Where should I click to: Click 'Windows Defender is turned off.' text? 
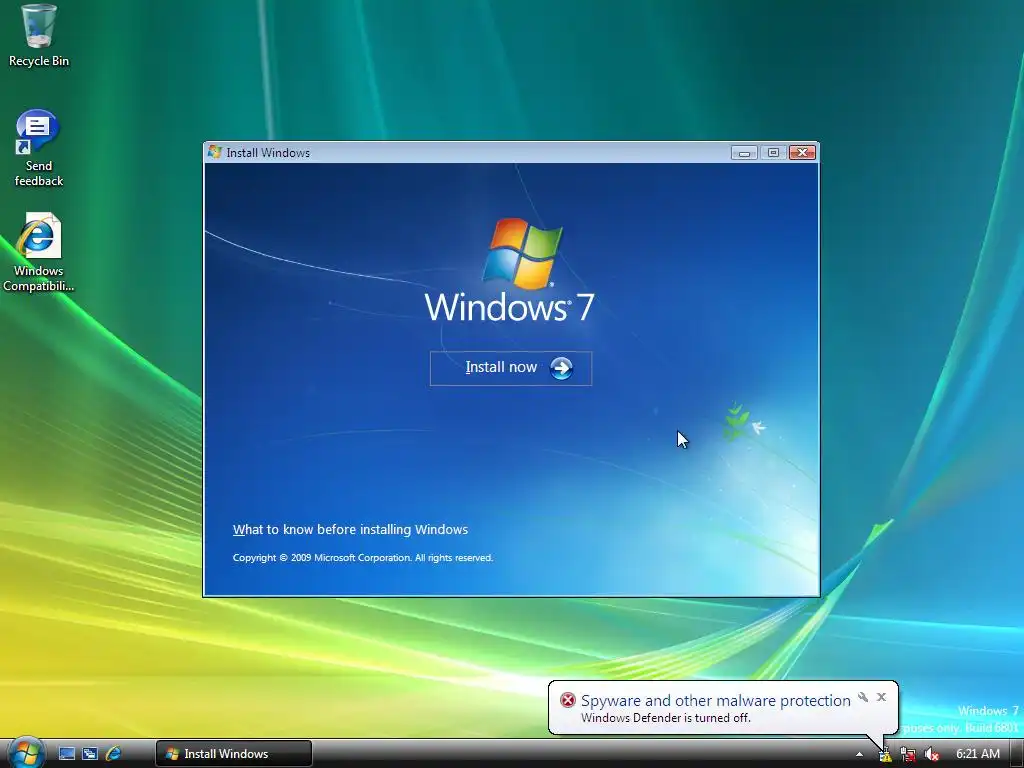click(665, 718)
